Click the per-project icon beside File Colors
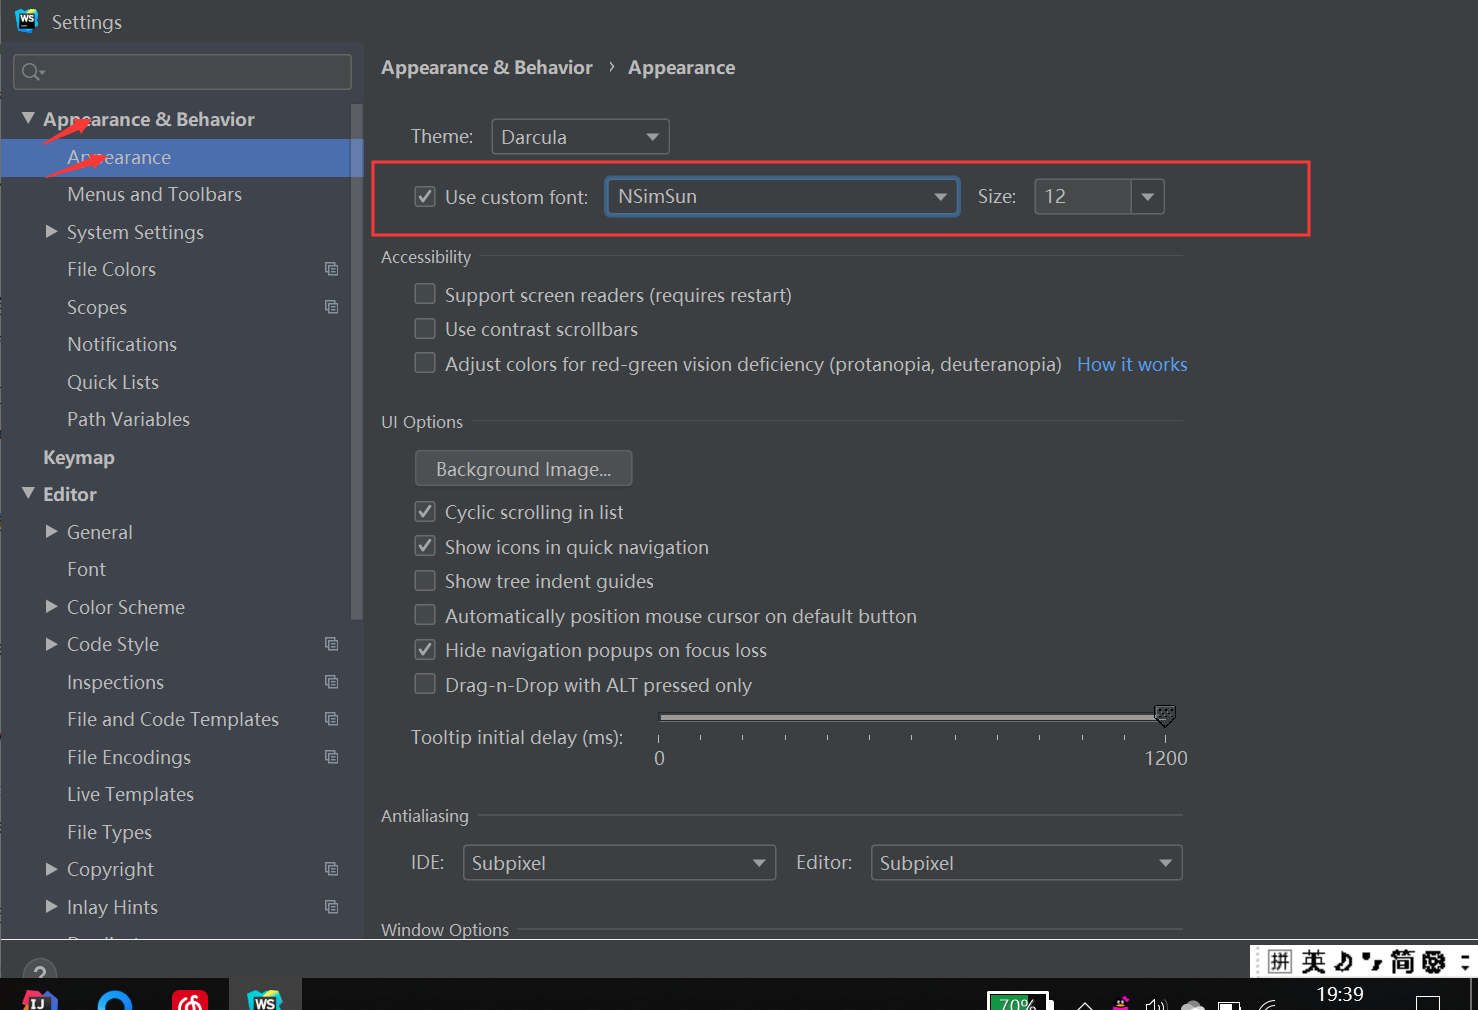Image resolution: width=1478 pixels, height=1010 pixels. 332,269
